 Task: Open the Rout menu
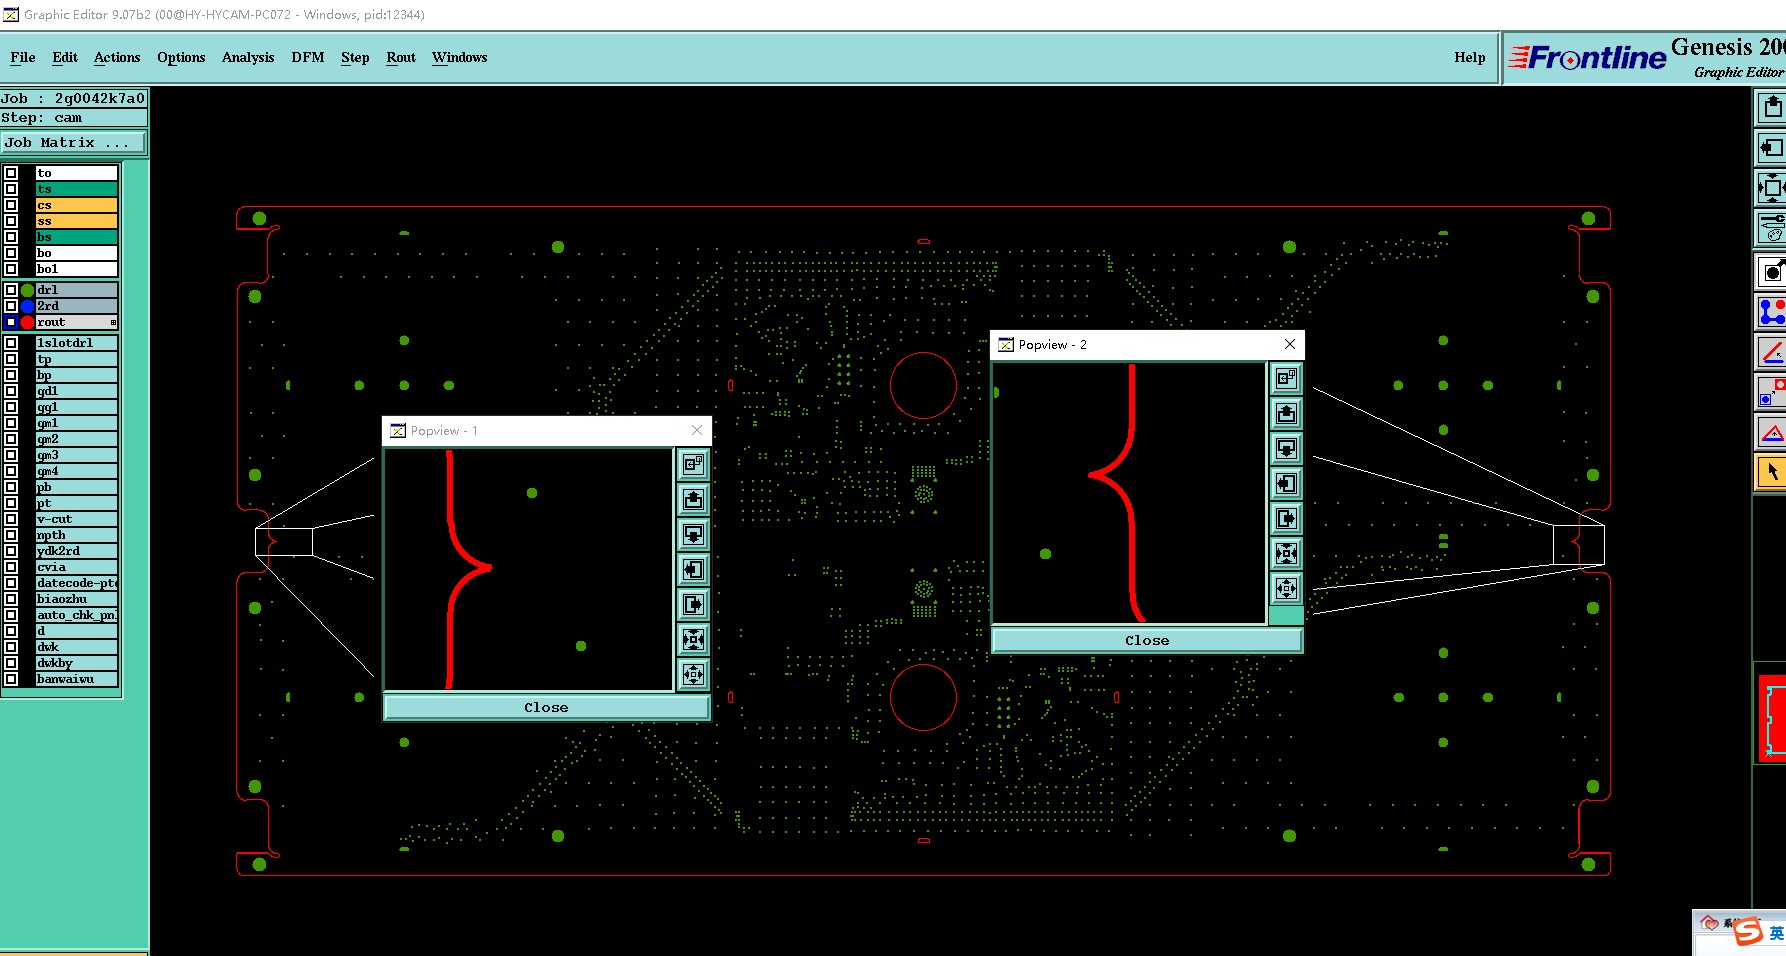(x=401, y=57)
